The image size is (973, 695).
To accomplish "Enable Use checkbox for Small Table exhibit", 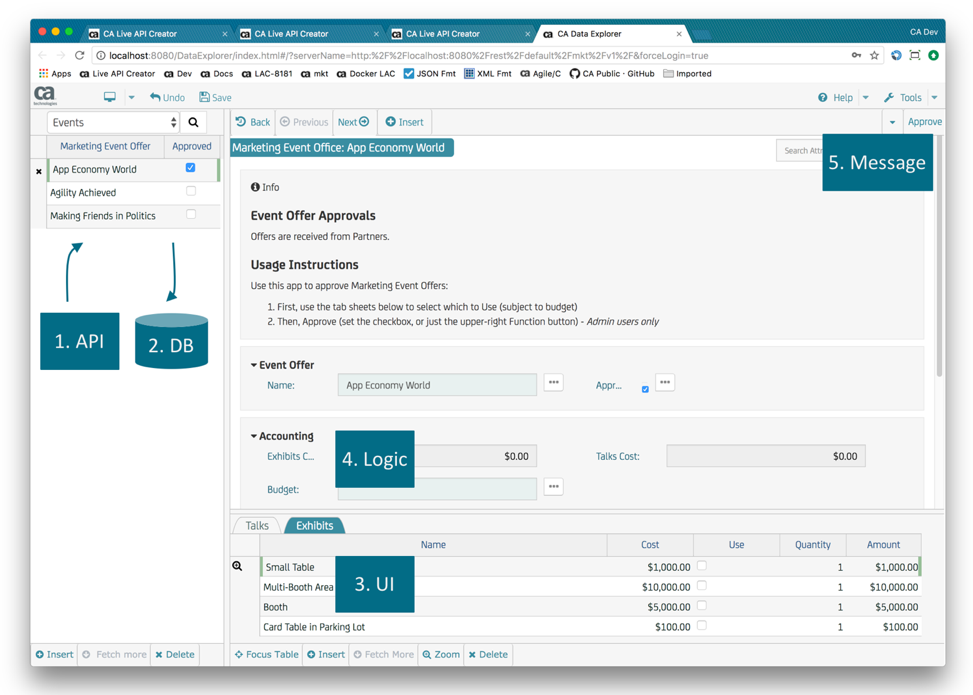I will (702, 566).
